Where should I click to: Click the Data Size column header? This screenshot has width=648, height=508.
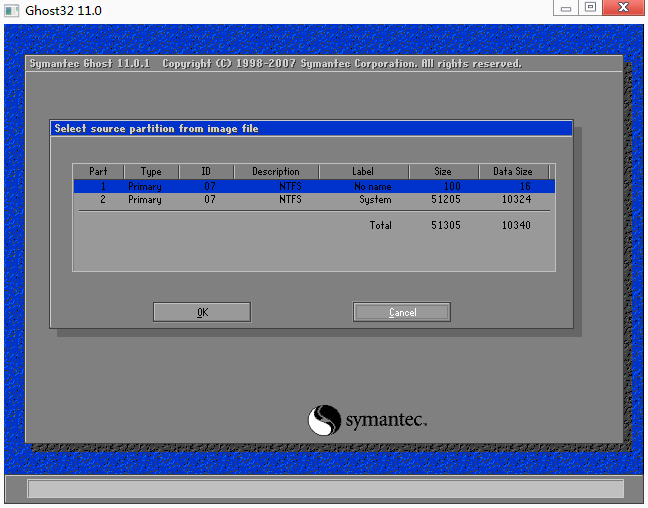pos(513,172)
